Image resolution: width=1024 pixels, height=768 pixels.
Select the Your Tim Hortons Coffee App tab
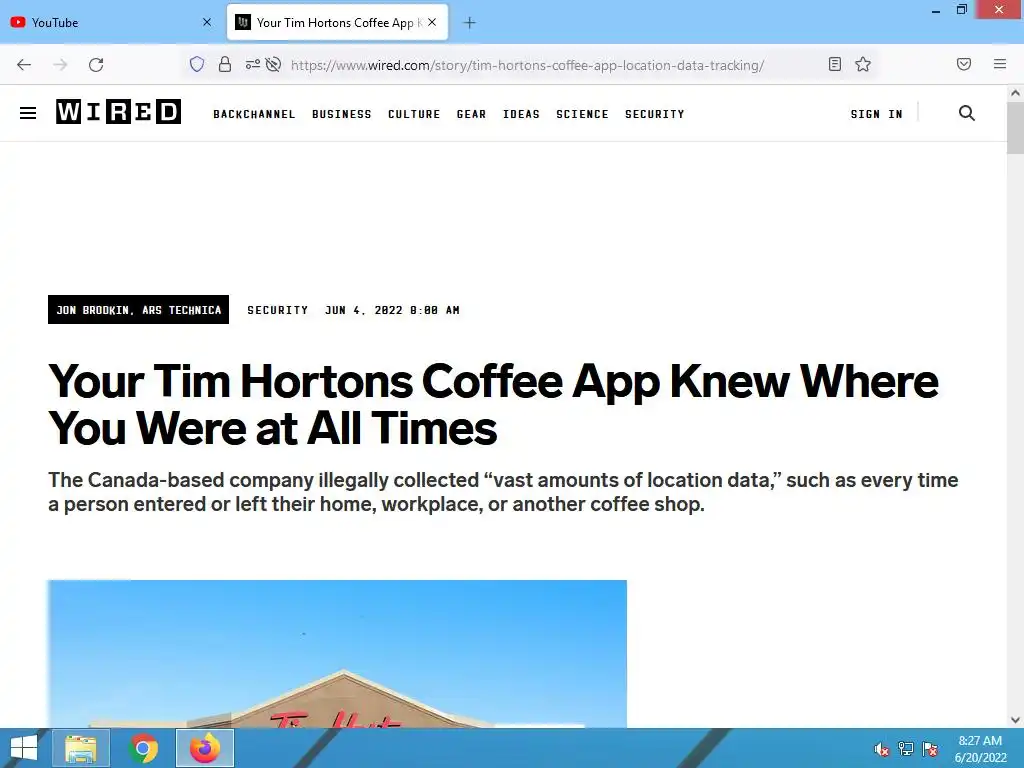tap(338, 22)
